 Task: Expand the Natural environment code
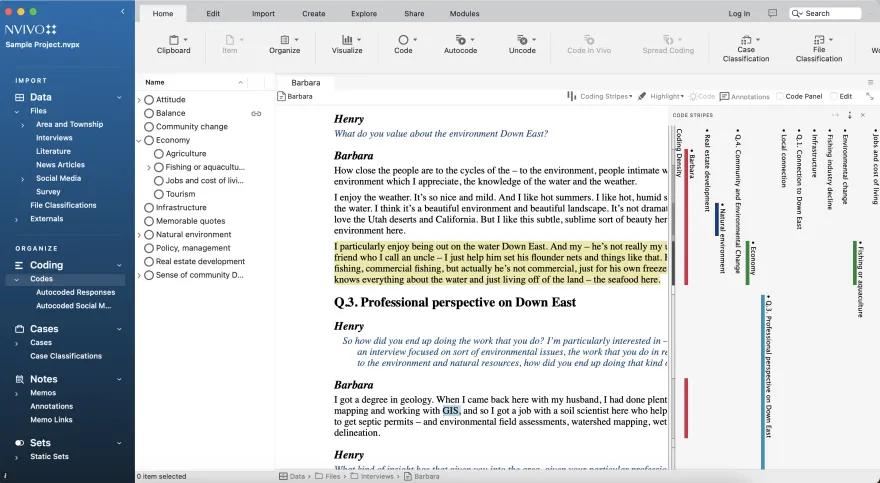tap(139, 234)
